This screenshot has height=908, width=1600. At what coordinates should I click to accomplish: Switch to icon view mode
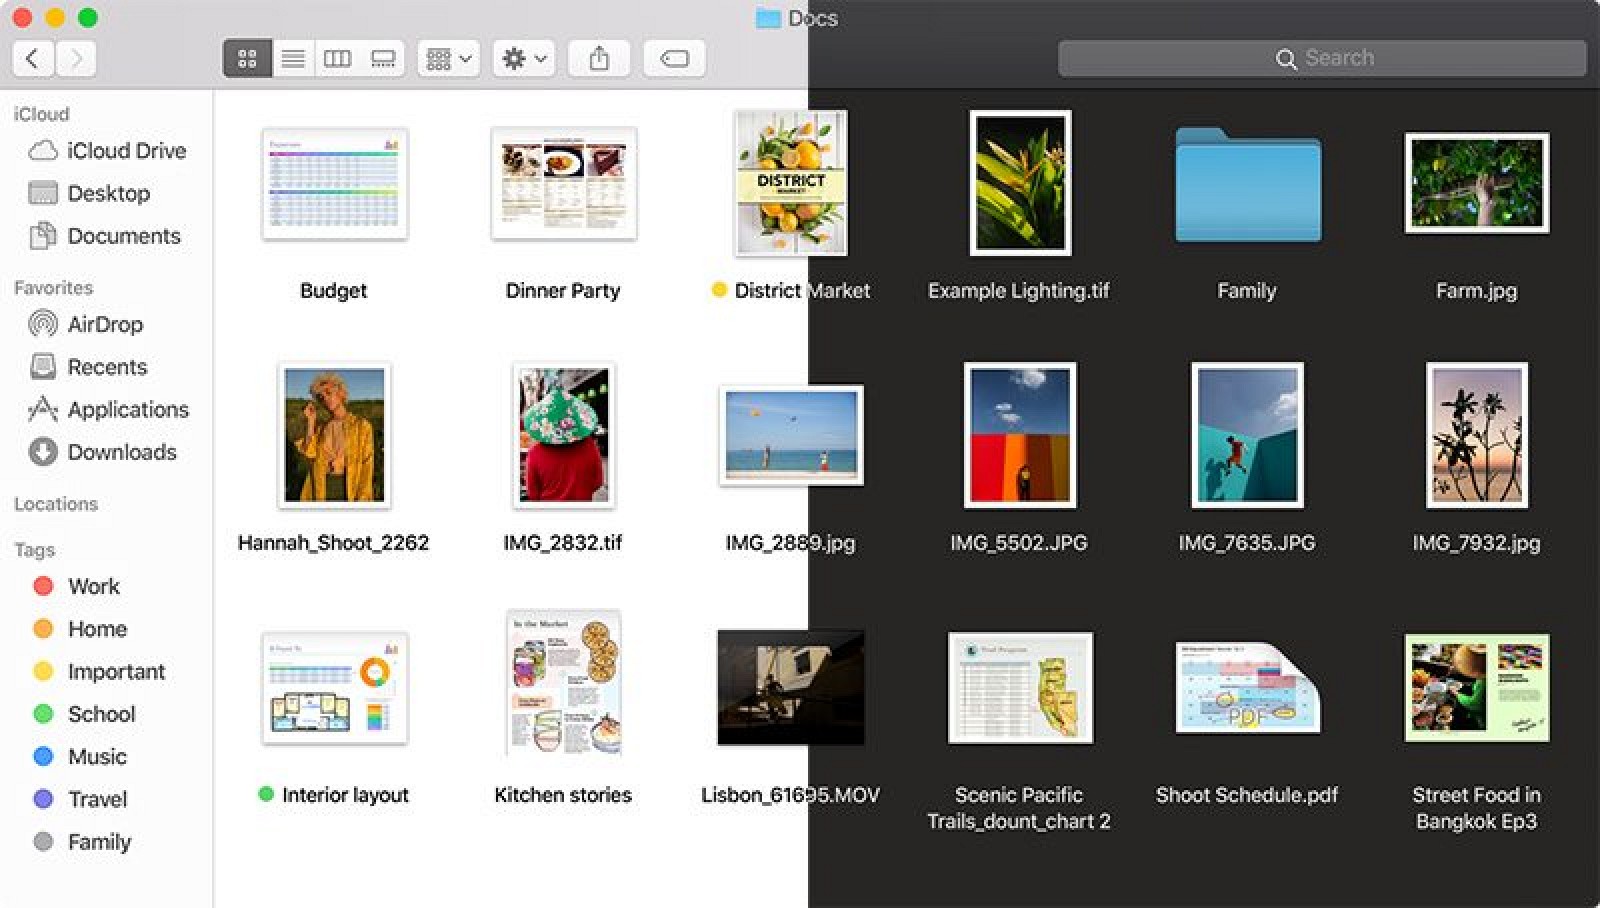247,59
